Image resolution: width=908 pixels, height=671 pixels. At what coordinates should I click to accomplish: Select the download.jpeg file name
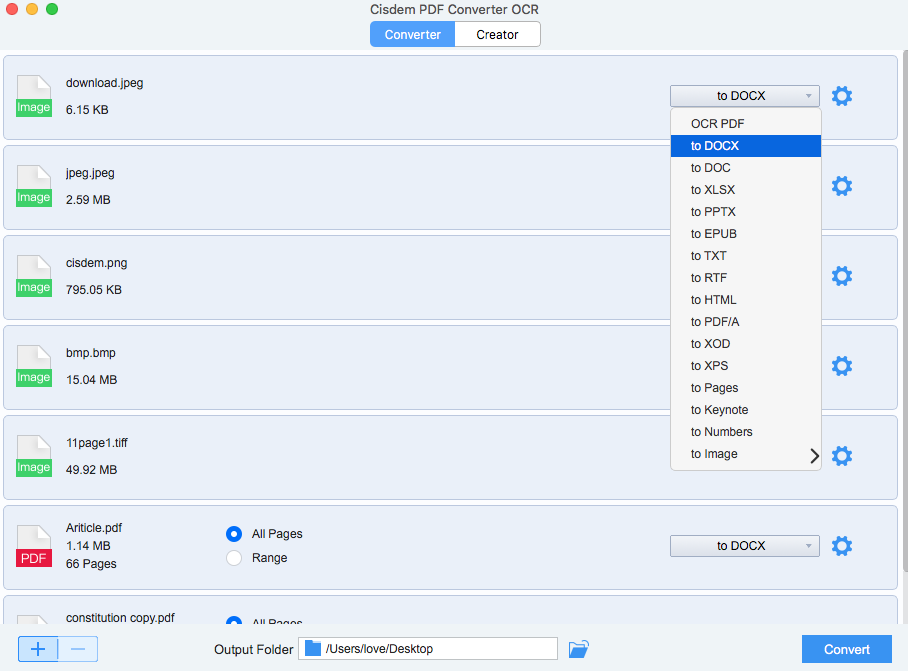coord(104,83)
